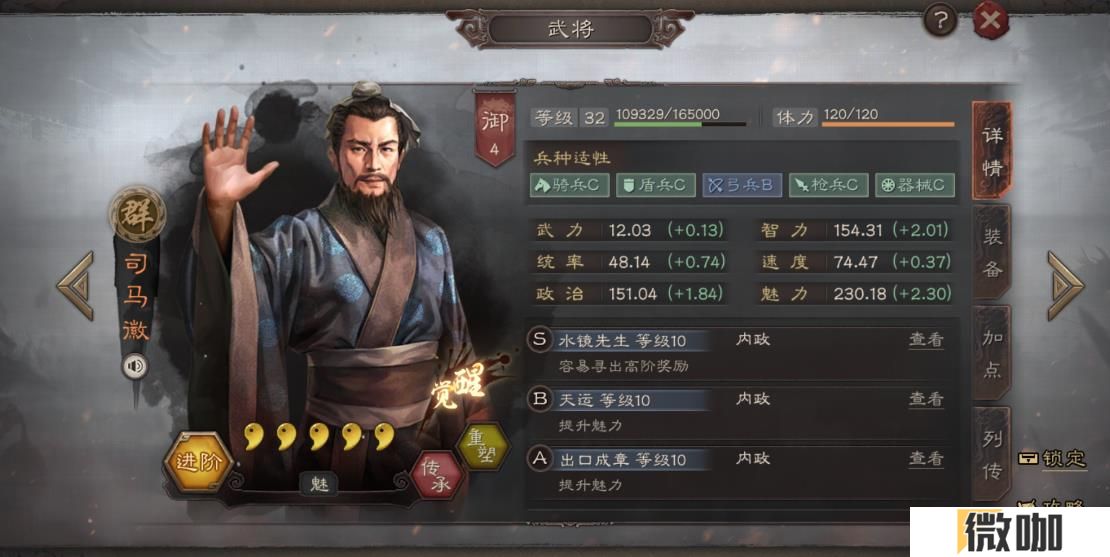The height and width of the screenshot is (557, 1110).
Task: Open the 列传 tab
Action: [x=992, y=454]
